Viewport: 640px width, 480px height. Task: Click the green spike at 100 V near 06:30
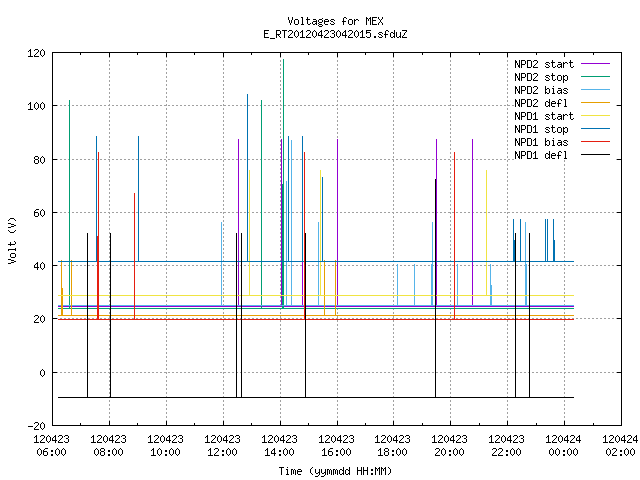click(69, 204)
